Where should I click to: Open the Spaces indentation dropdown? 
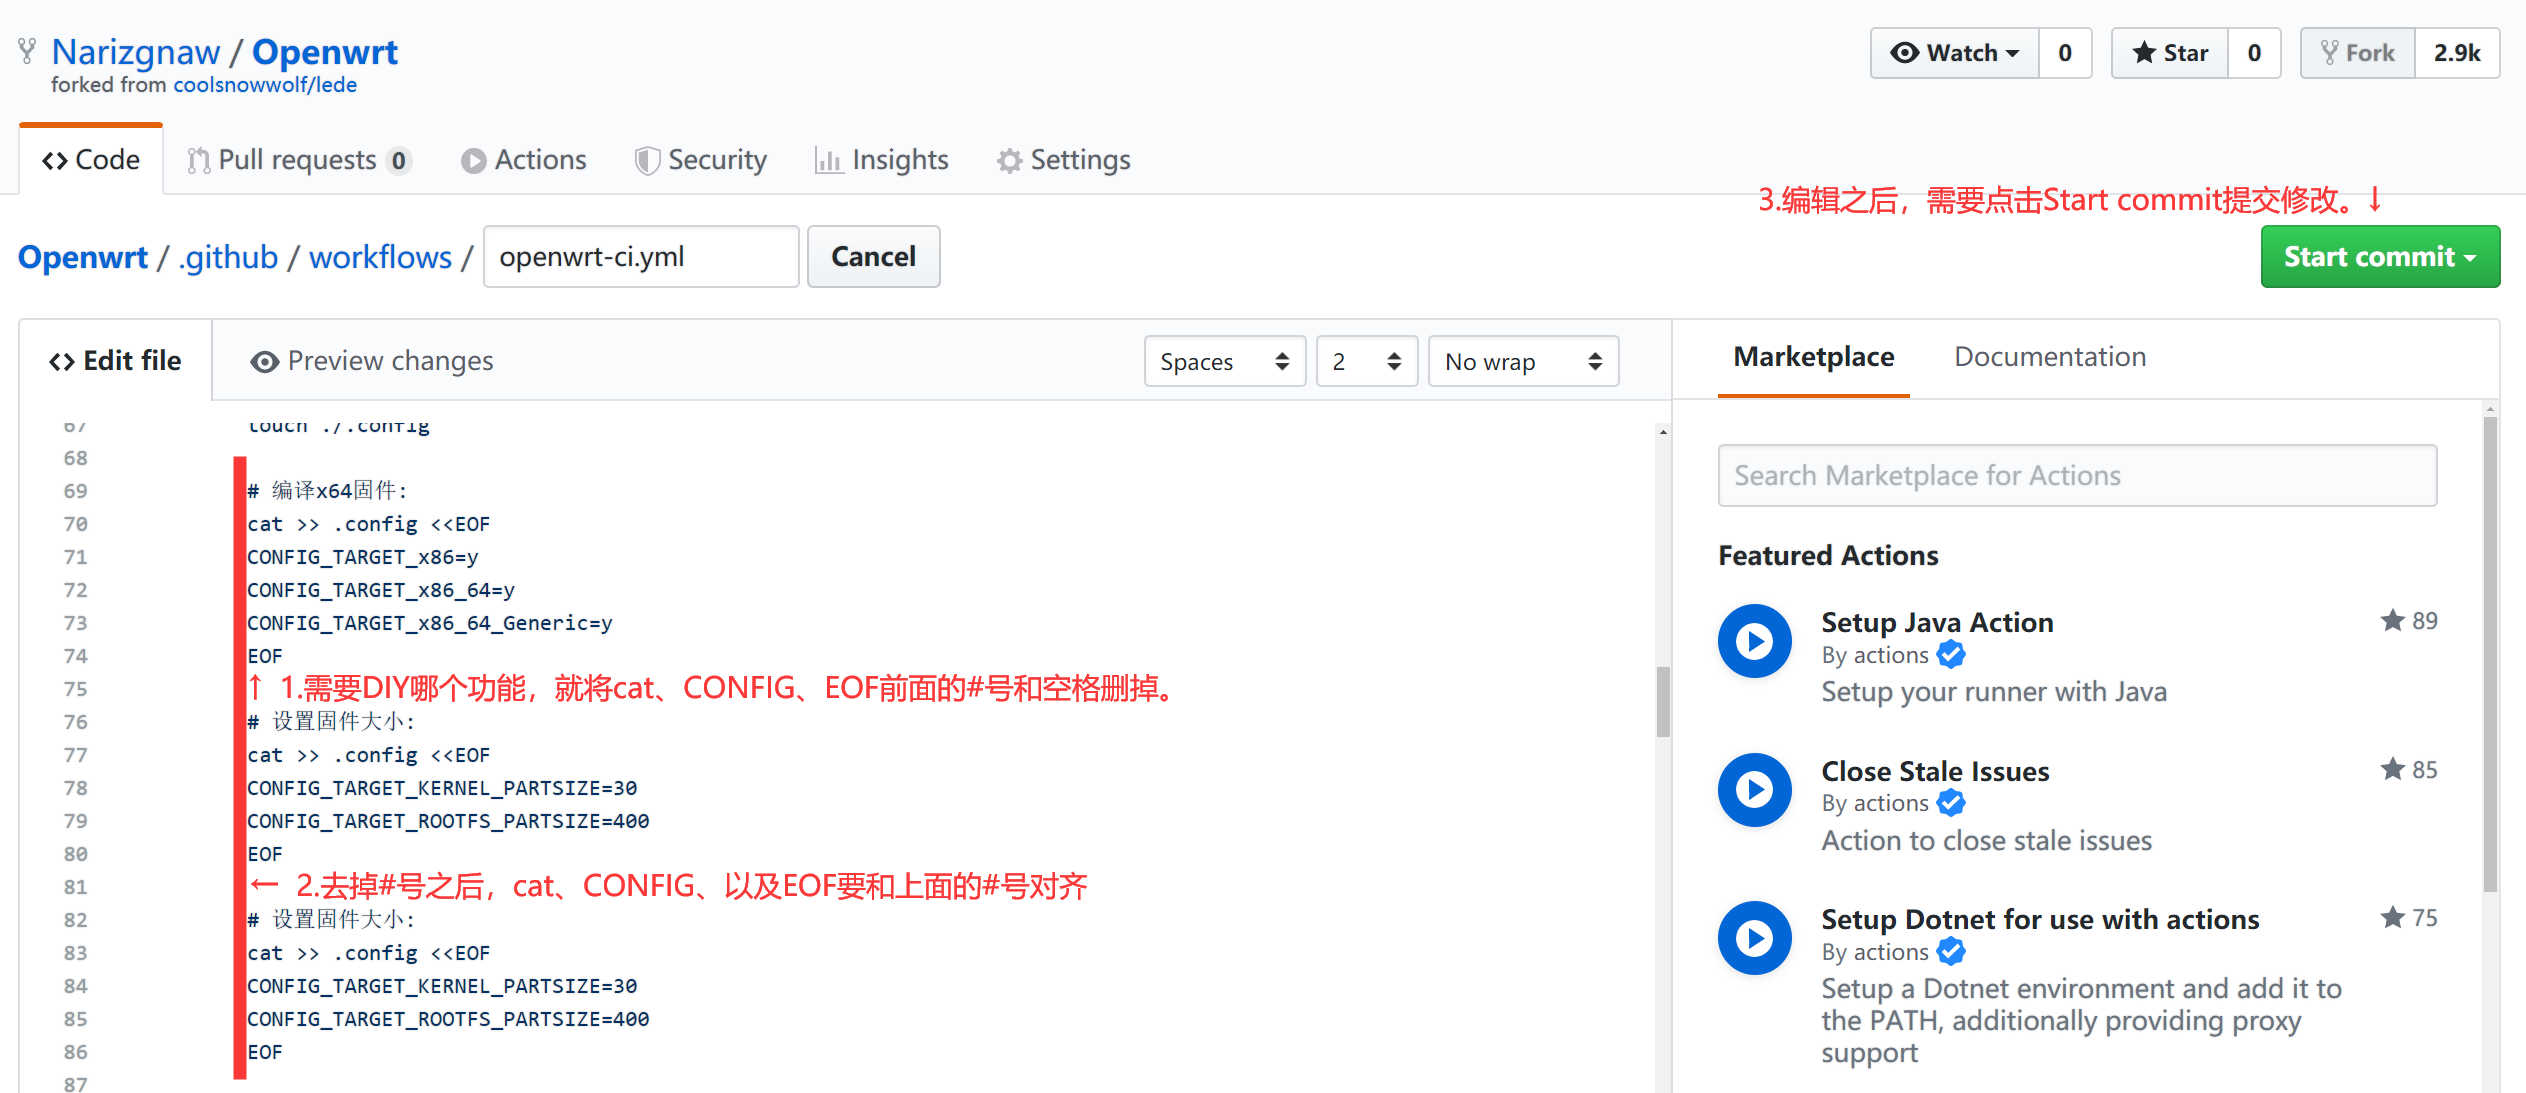[x=1224, y=361]
